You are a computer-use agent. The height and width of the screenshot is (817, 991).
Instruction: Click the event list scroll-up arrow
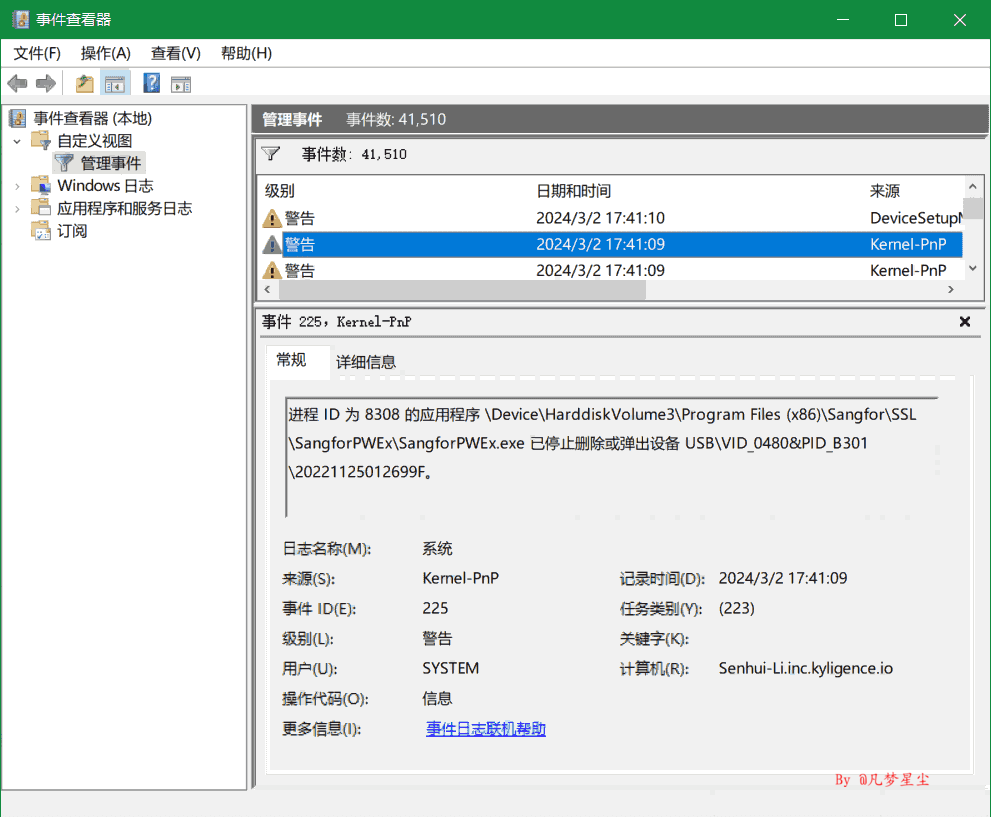[x=973, y=186]
